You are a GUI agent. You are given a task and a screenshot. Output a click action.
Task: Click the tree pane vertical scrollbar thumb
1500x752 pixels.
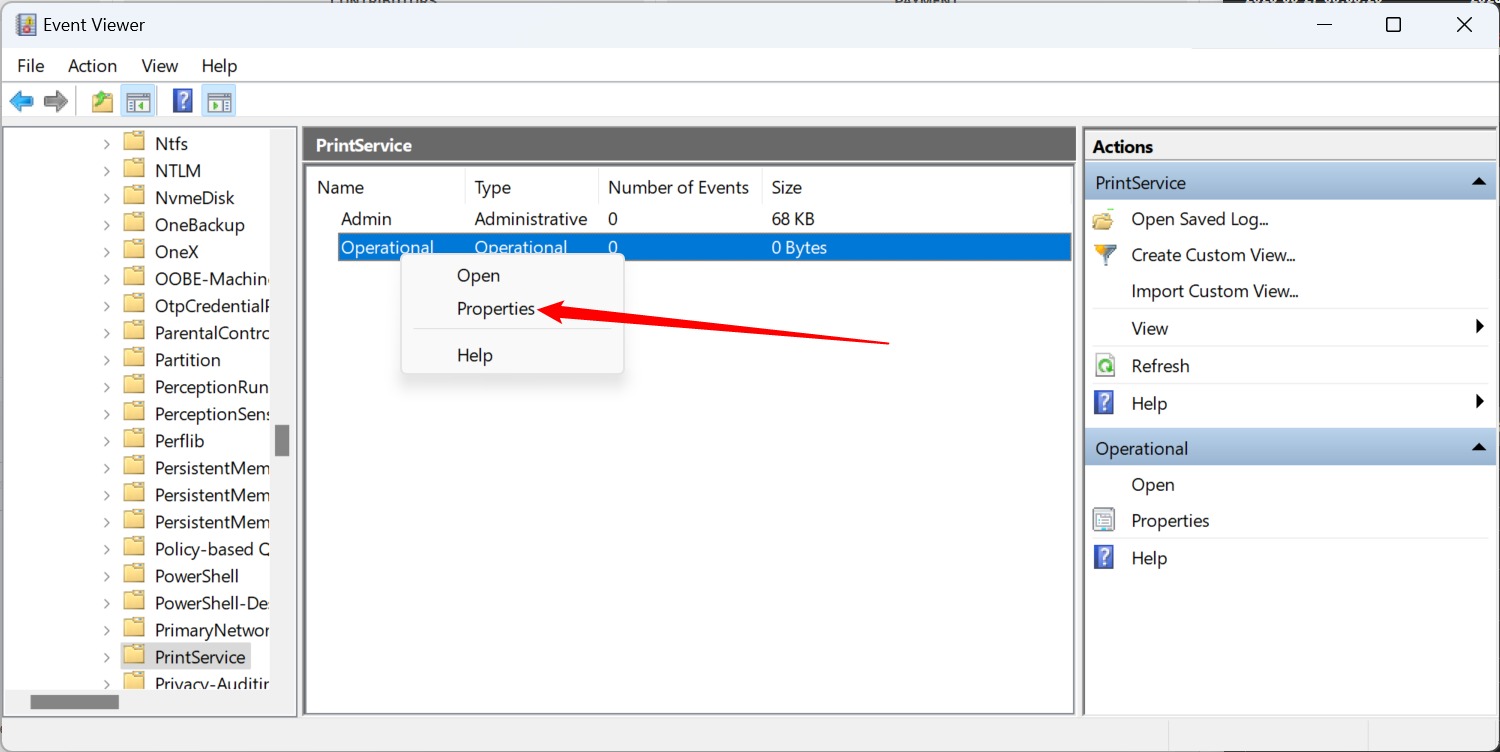(282, 440)
